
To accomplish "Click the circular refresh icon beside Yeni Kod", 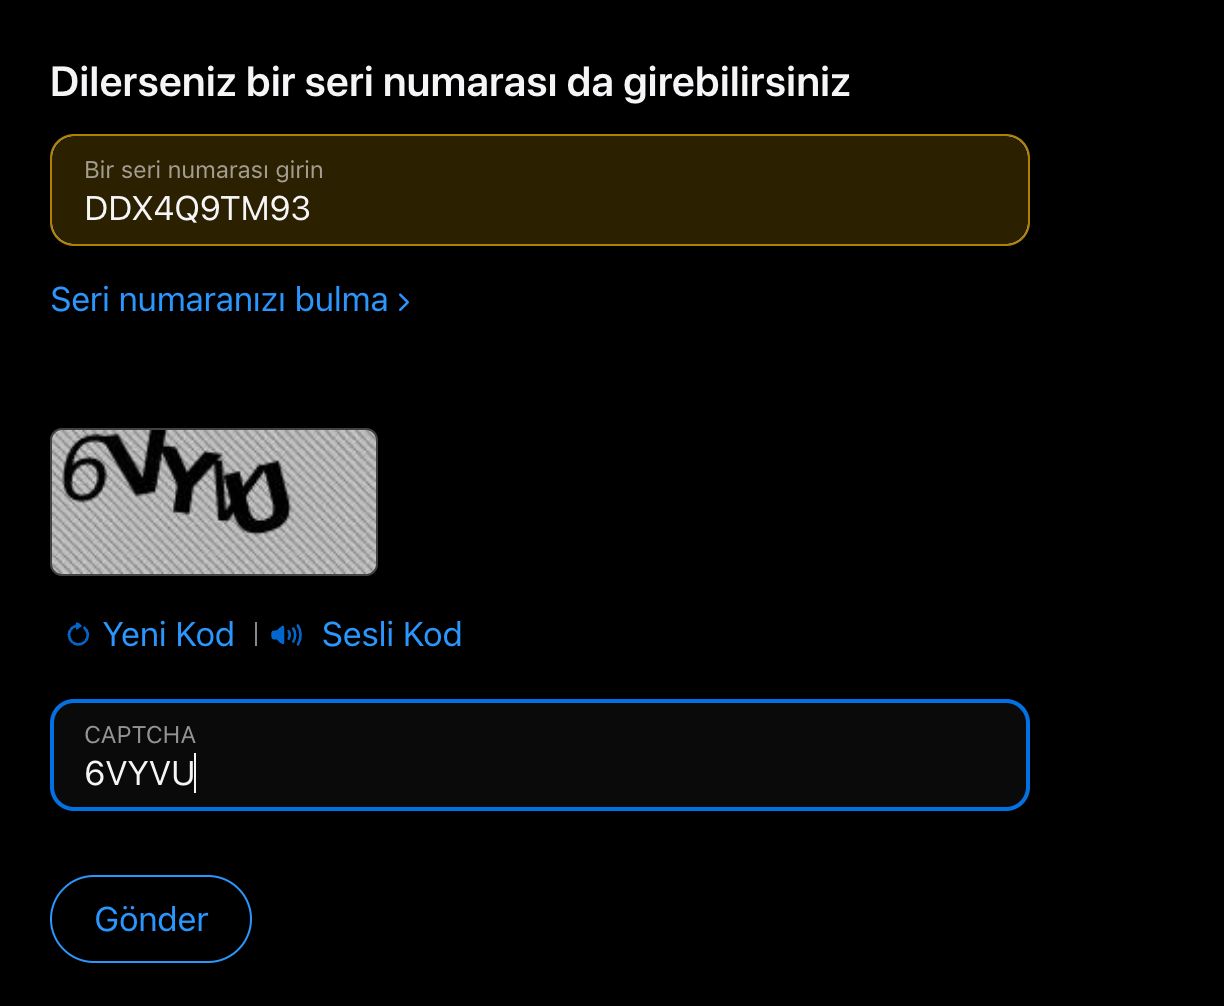I will 77,634.
